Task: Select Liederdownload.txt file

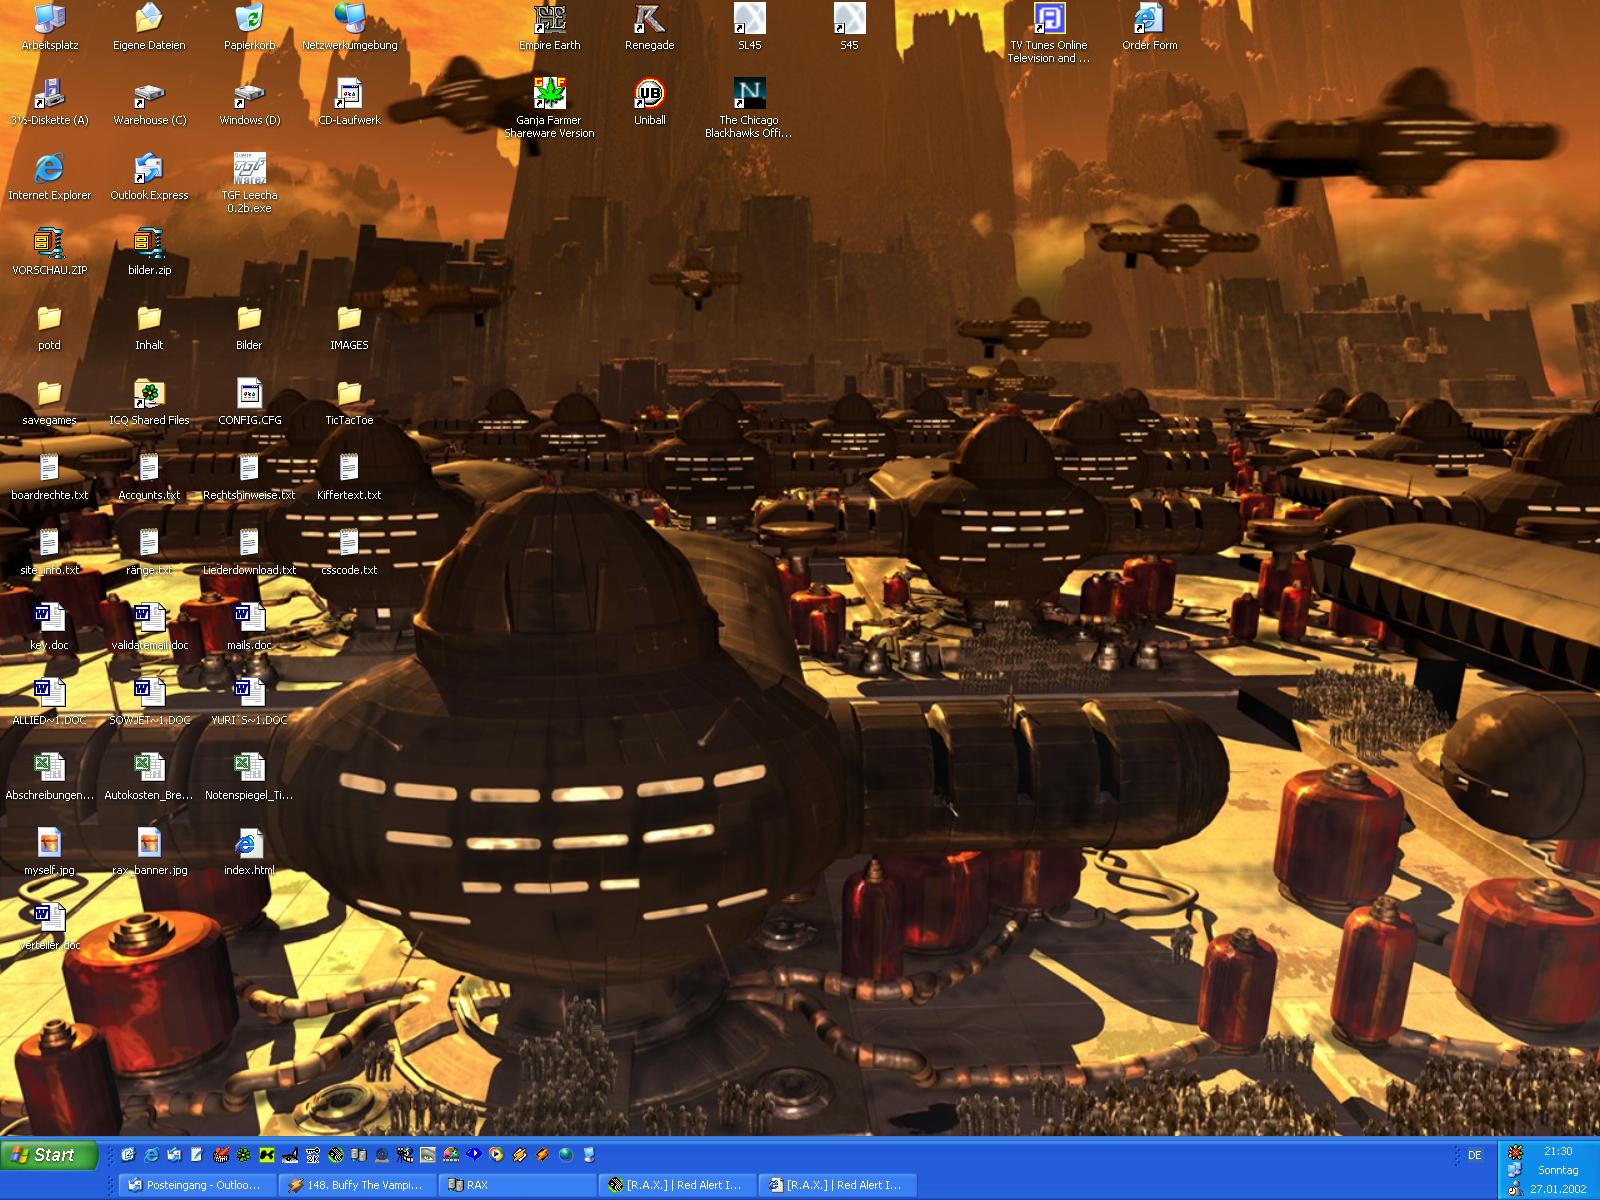Action: [x=249, y=553]
